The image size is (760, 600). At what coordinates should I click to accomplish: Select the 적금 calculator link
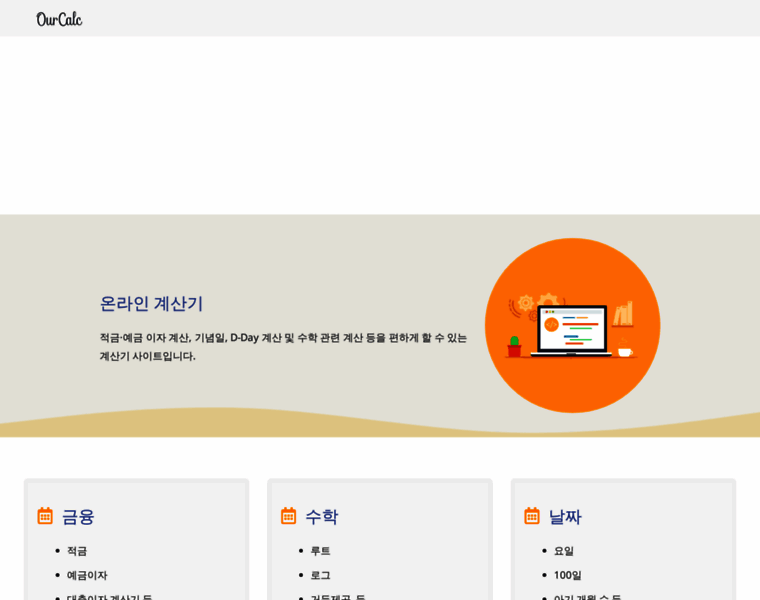pyautogui.click(x=77, y=551)
